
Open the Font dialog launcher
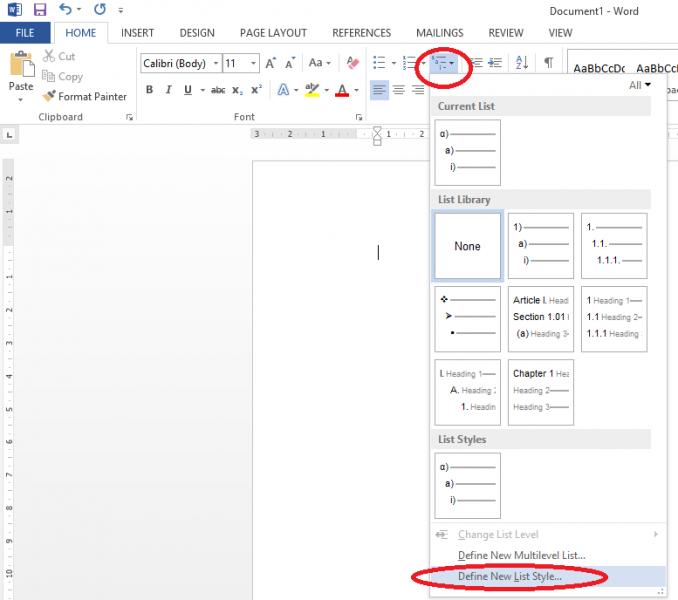(359, 117)
